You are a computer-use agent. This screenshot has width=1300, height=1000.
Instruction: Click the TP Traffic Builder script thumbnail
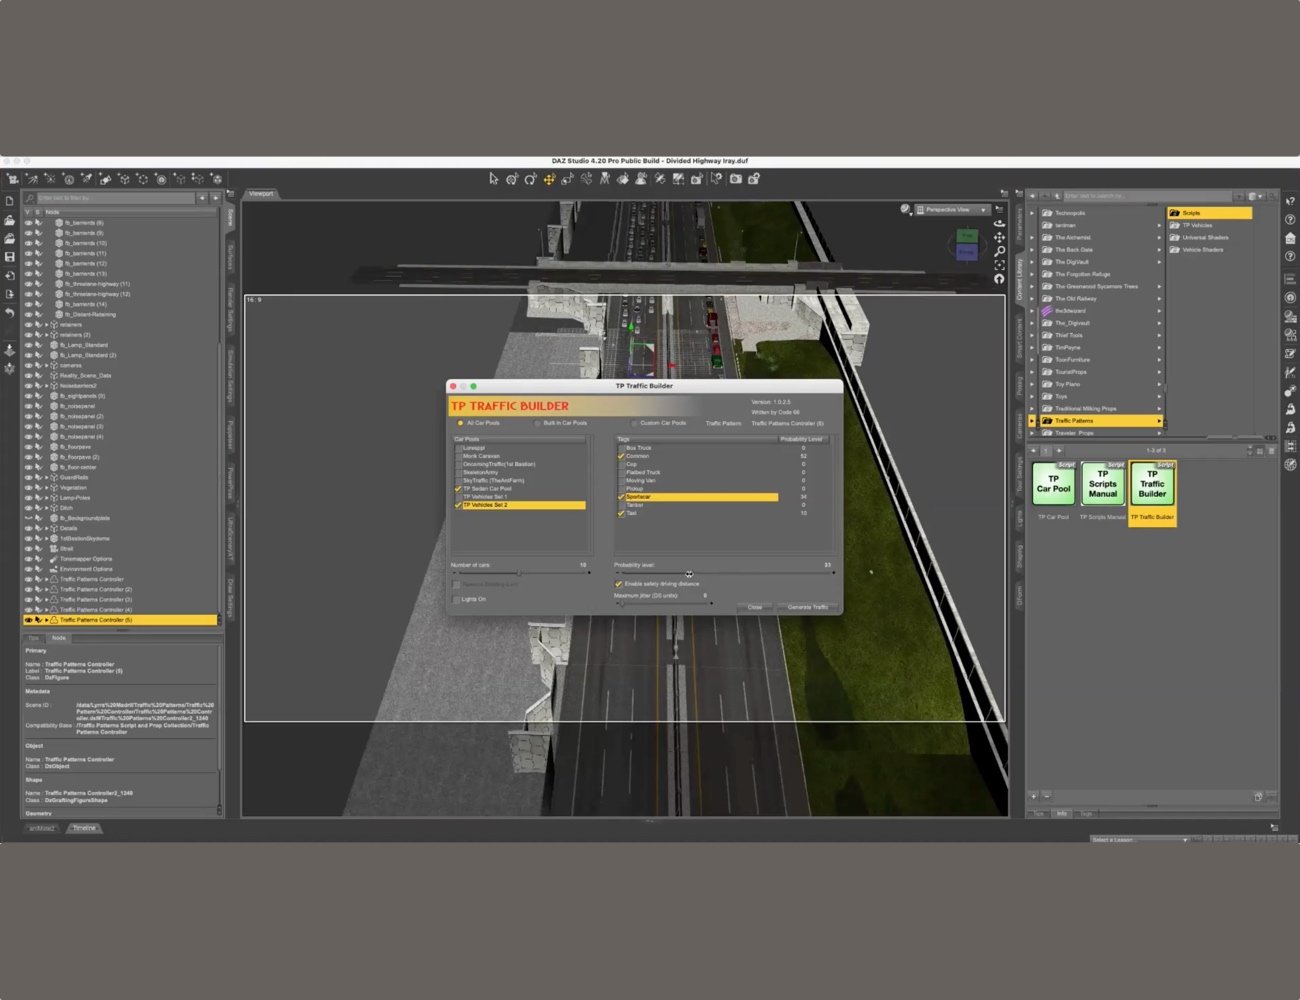(1152, 485)
